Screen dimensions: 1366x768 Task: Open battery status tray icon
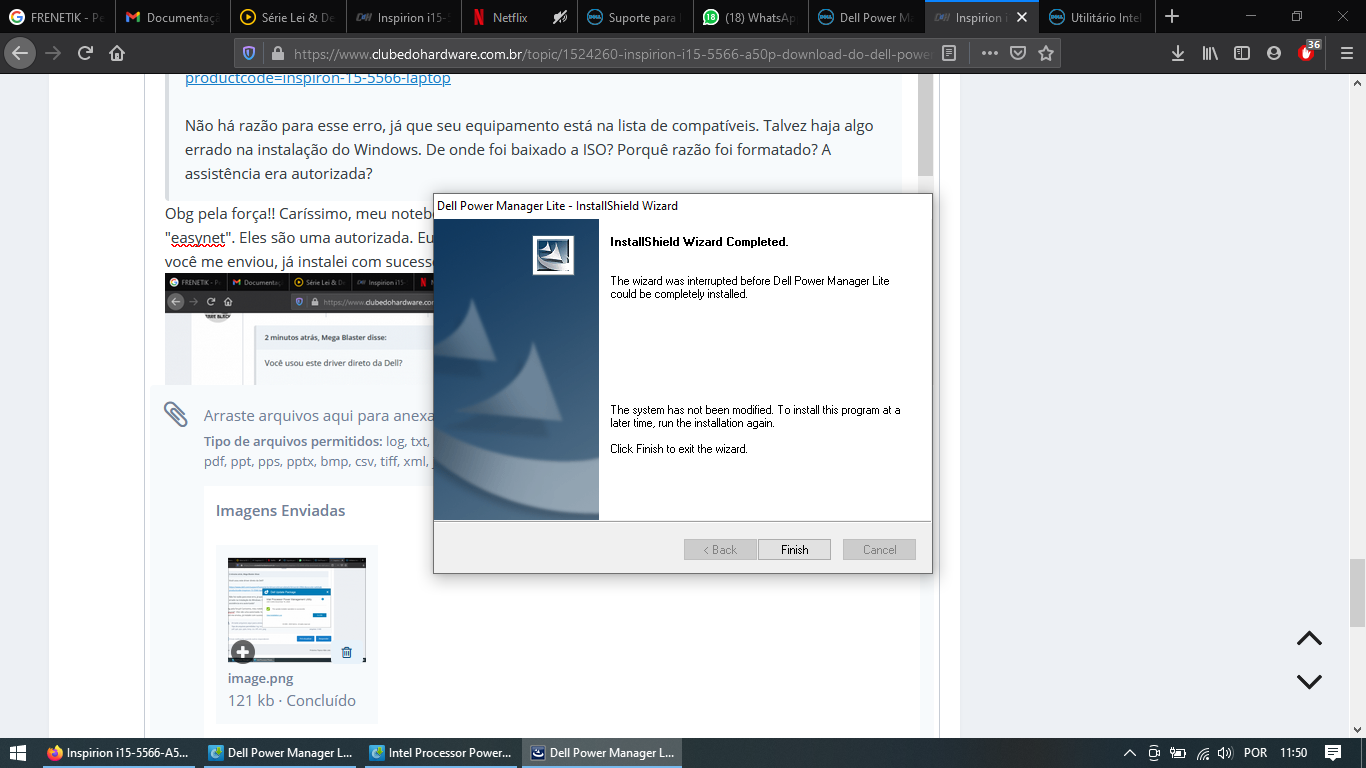1178,753
